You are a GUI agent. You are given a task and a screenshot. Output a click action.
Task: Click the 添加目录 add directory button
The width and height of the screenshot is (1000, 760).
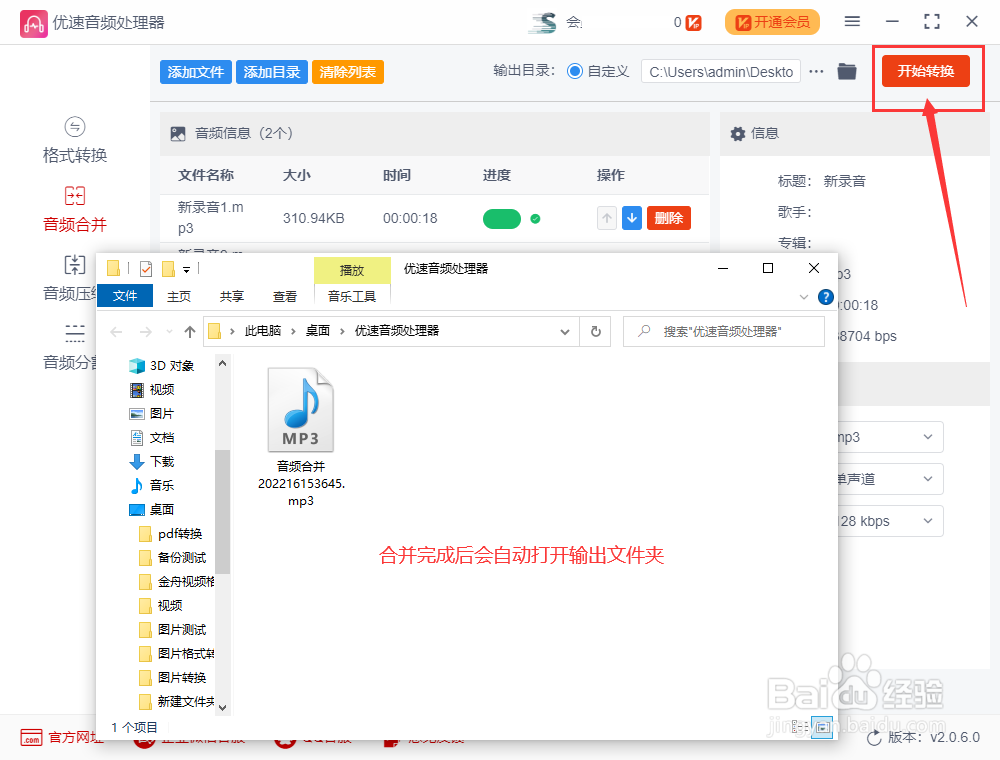pyautogui.click(x=272, y=72)
